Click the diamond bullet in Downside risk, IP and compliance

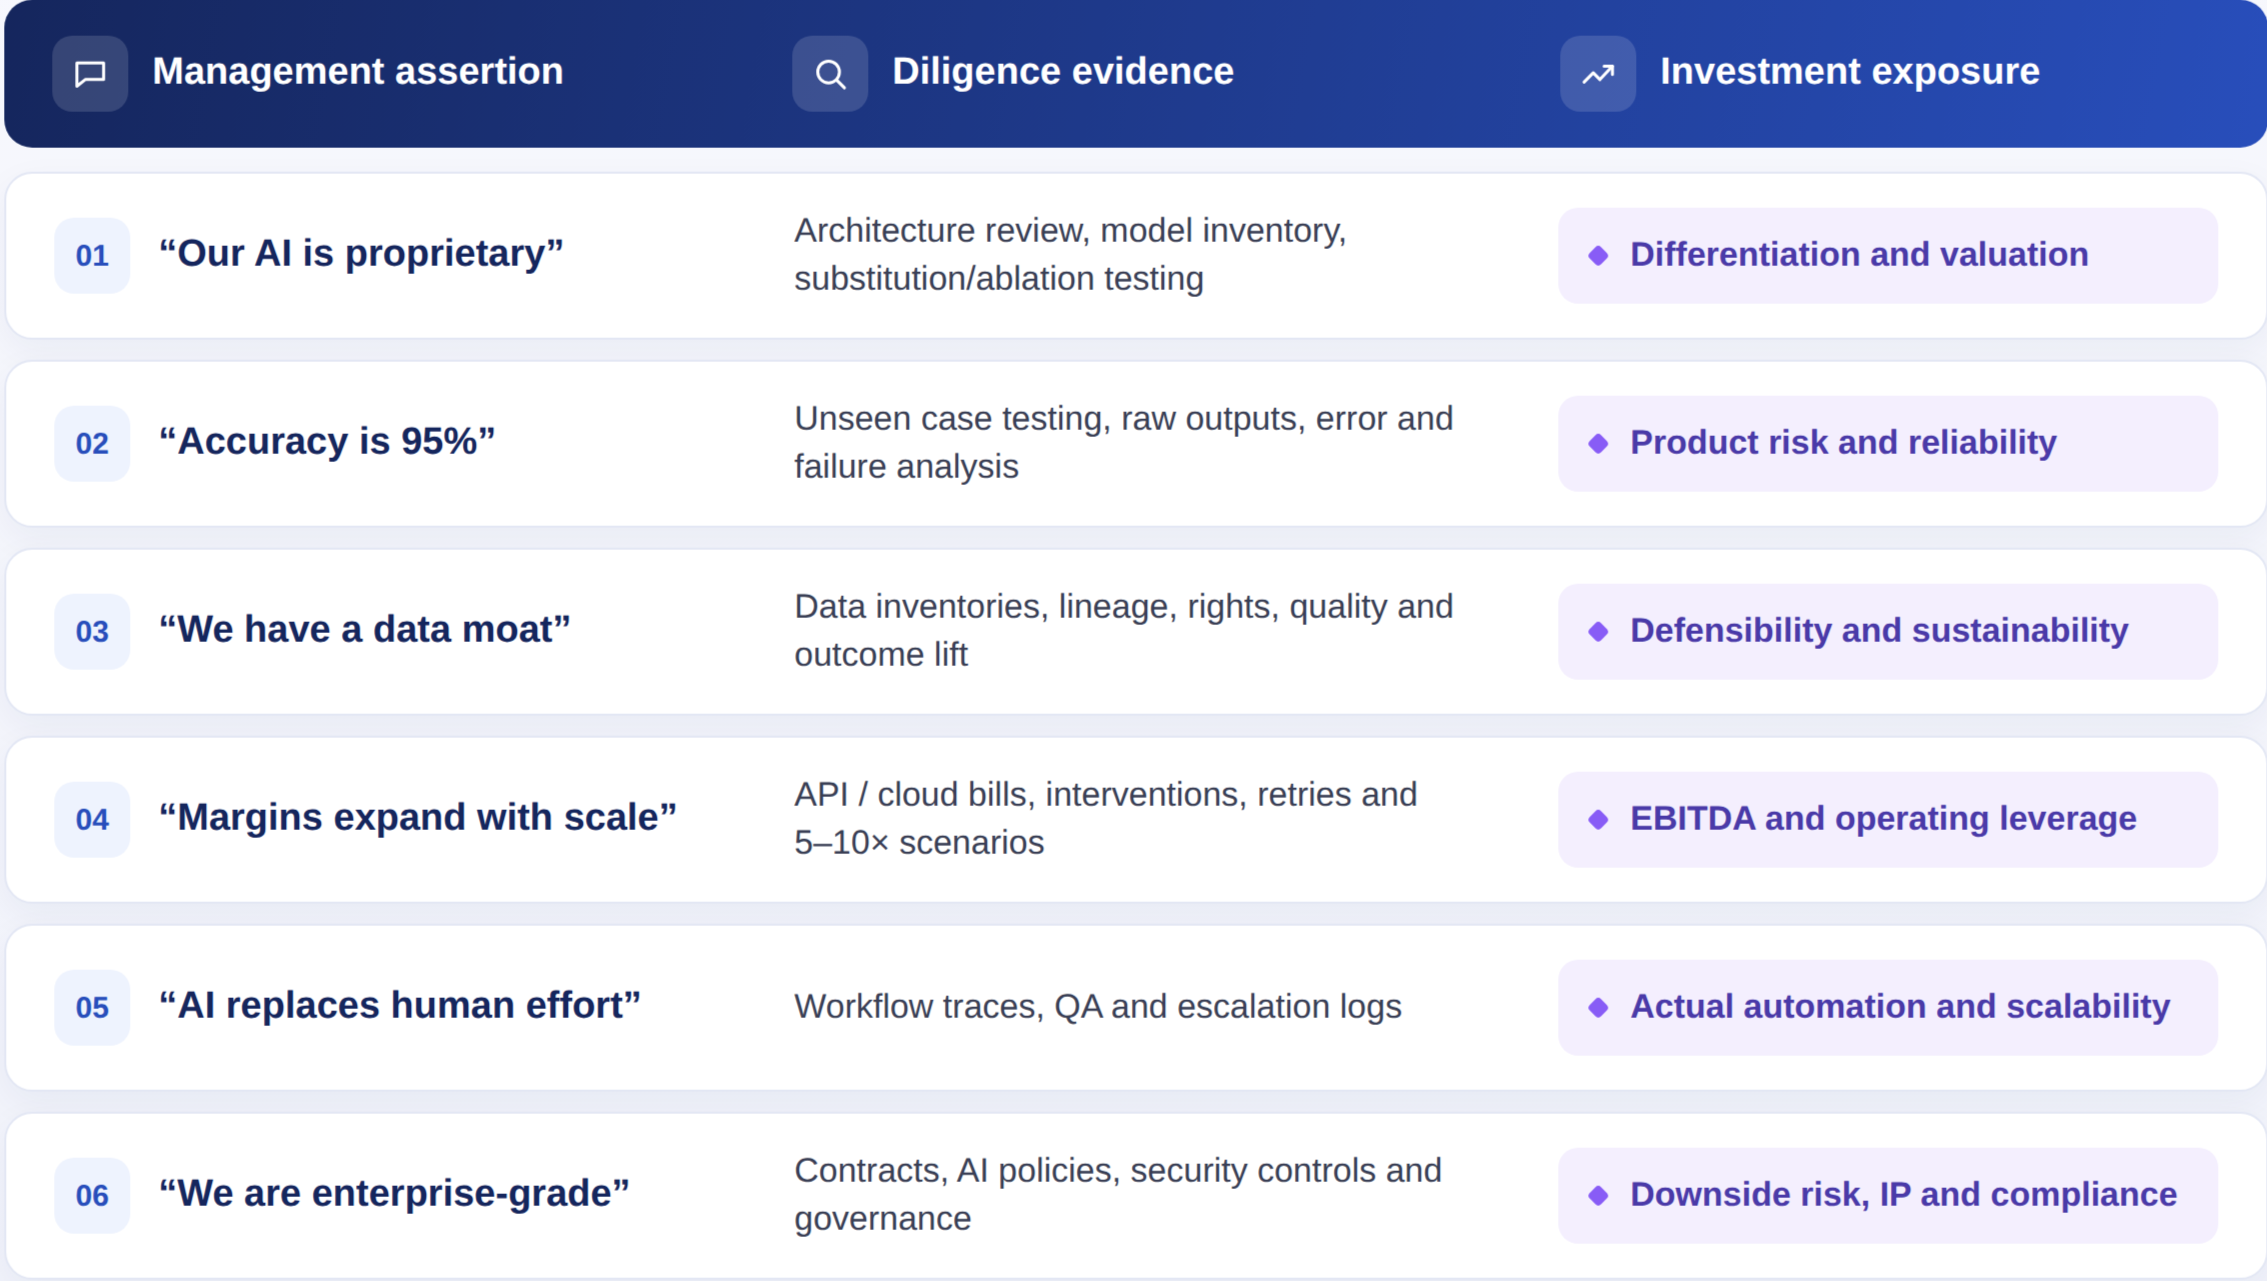tap(1598, 1195)
